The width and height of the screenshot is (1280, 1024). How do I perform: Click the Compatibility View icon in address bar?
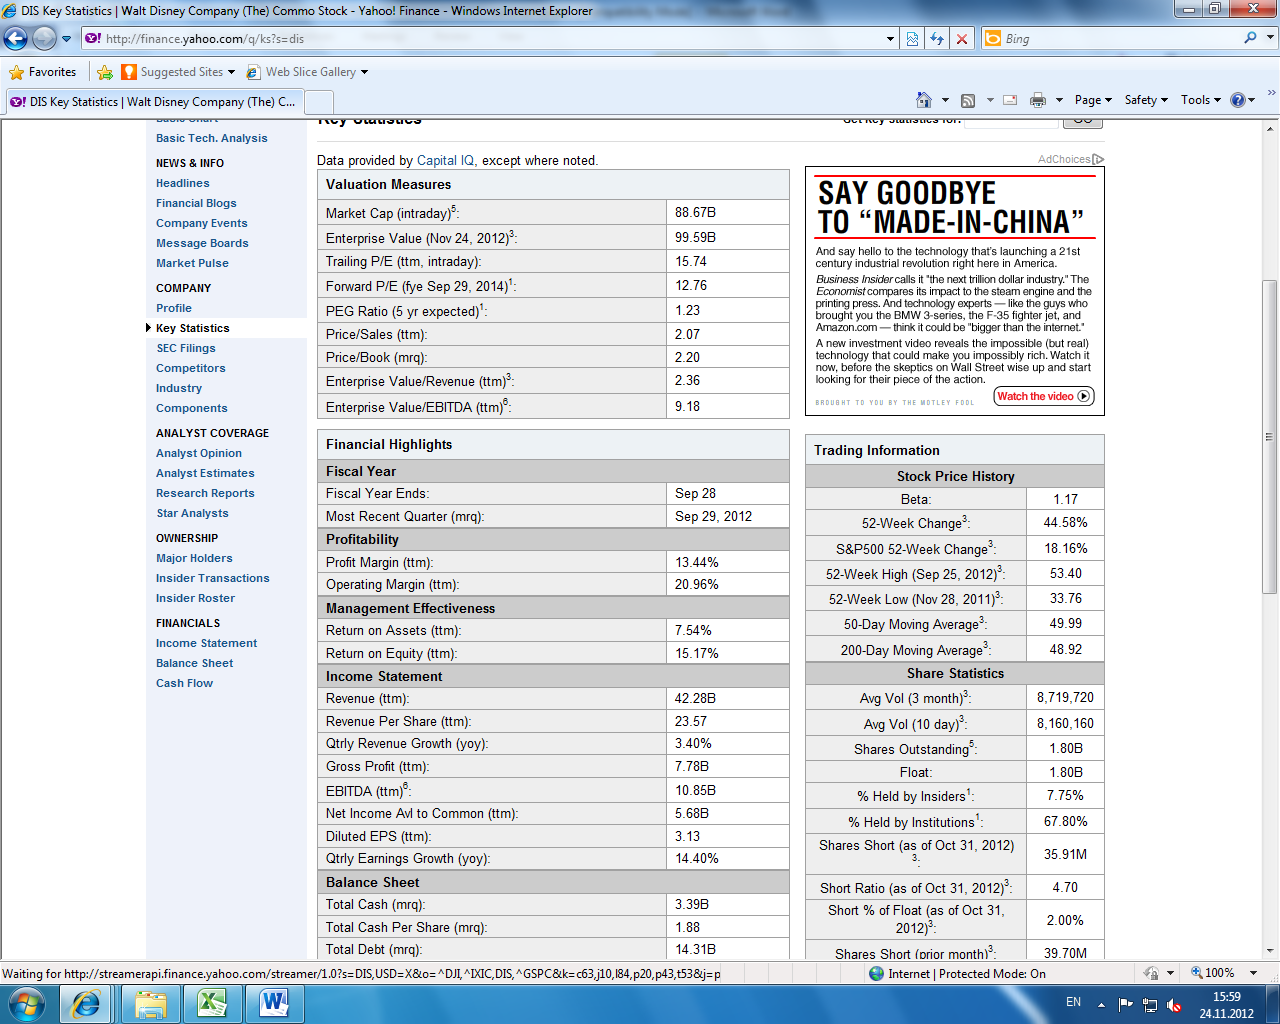click(x=912, y=39)
